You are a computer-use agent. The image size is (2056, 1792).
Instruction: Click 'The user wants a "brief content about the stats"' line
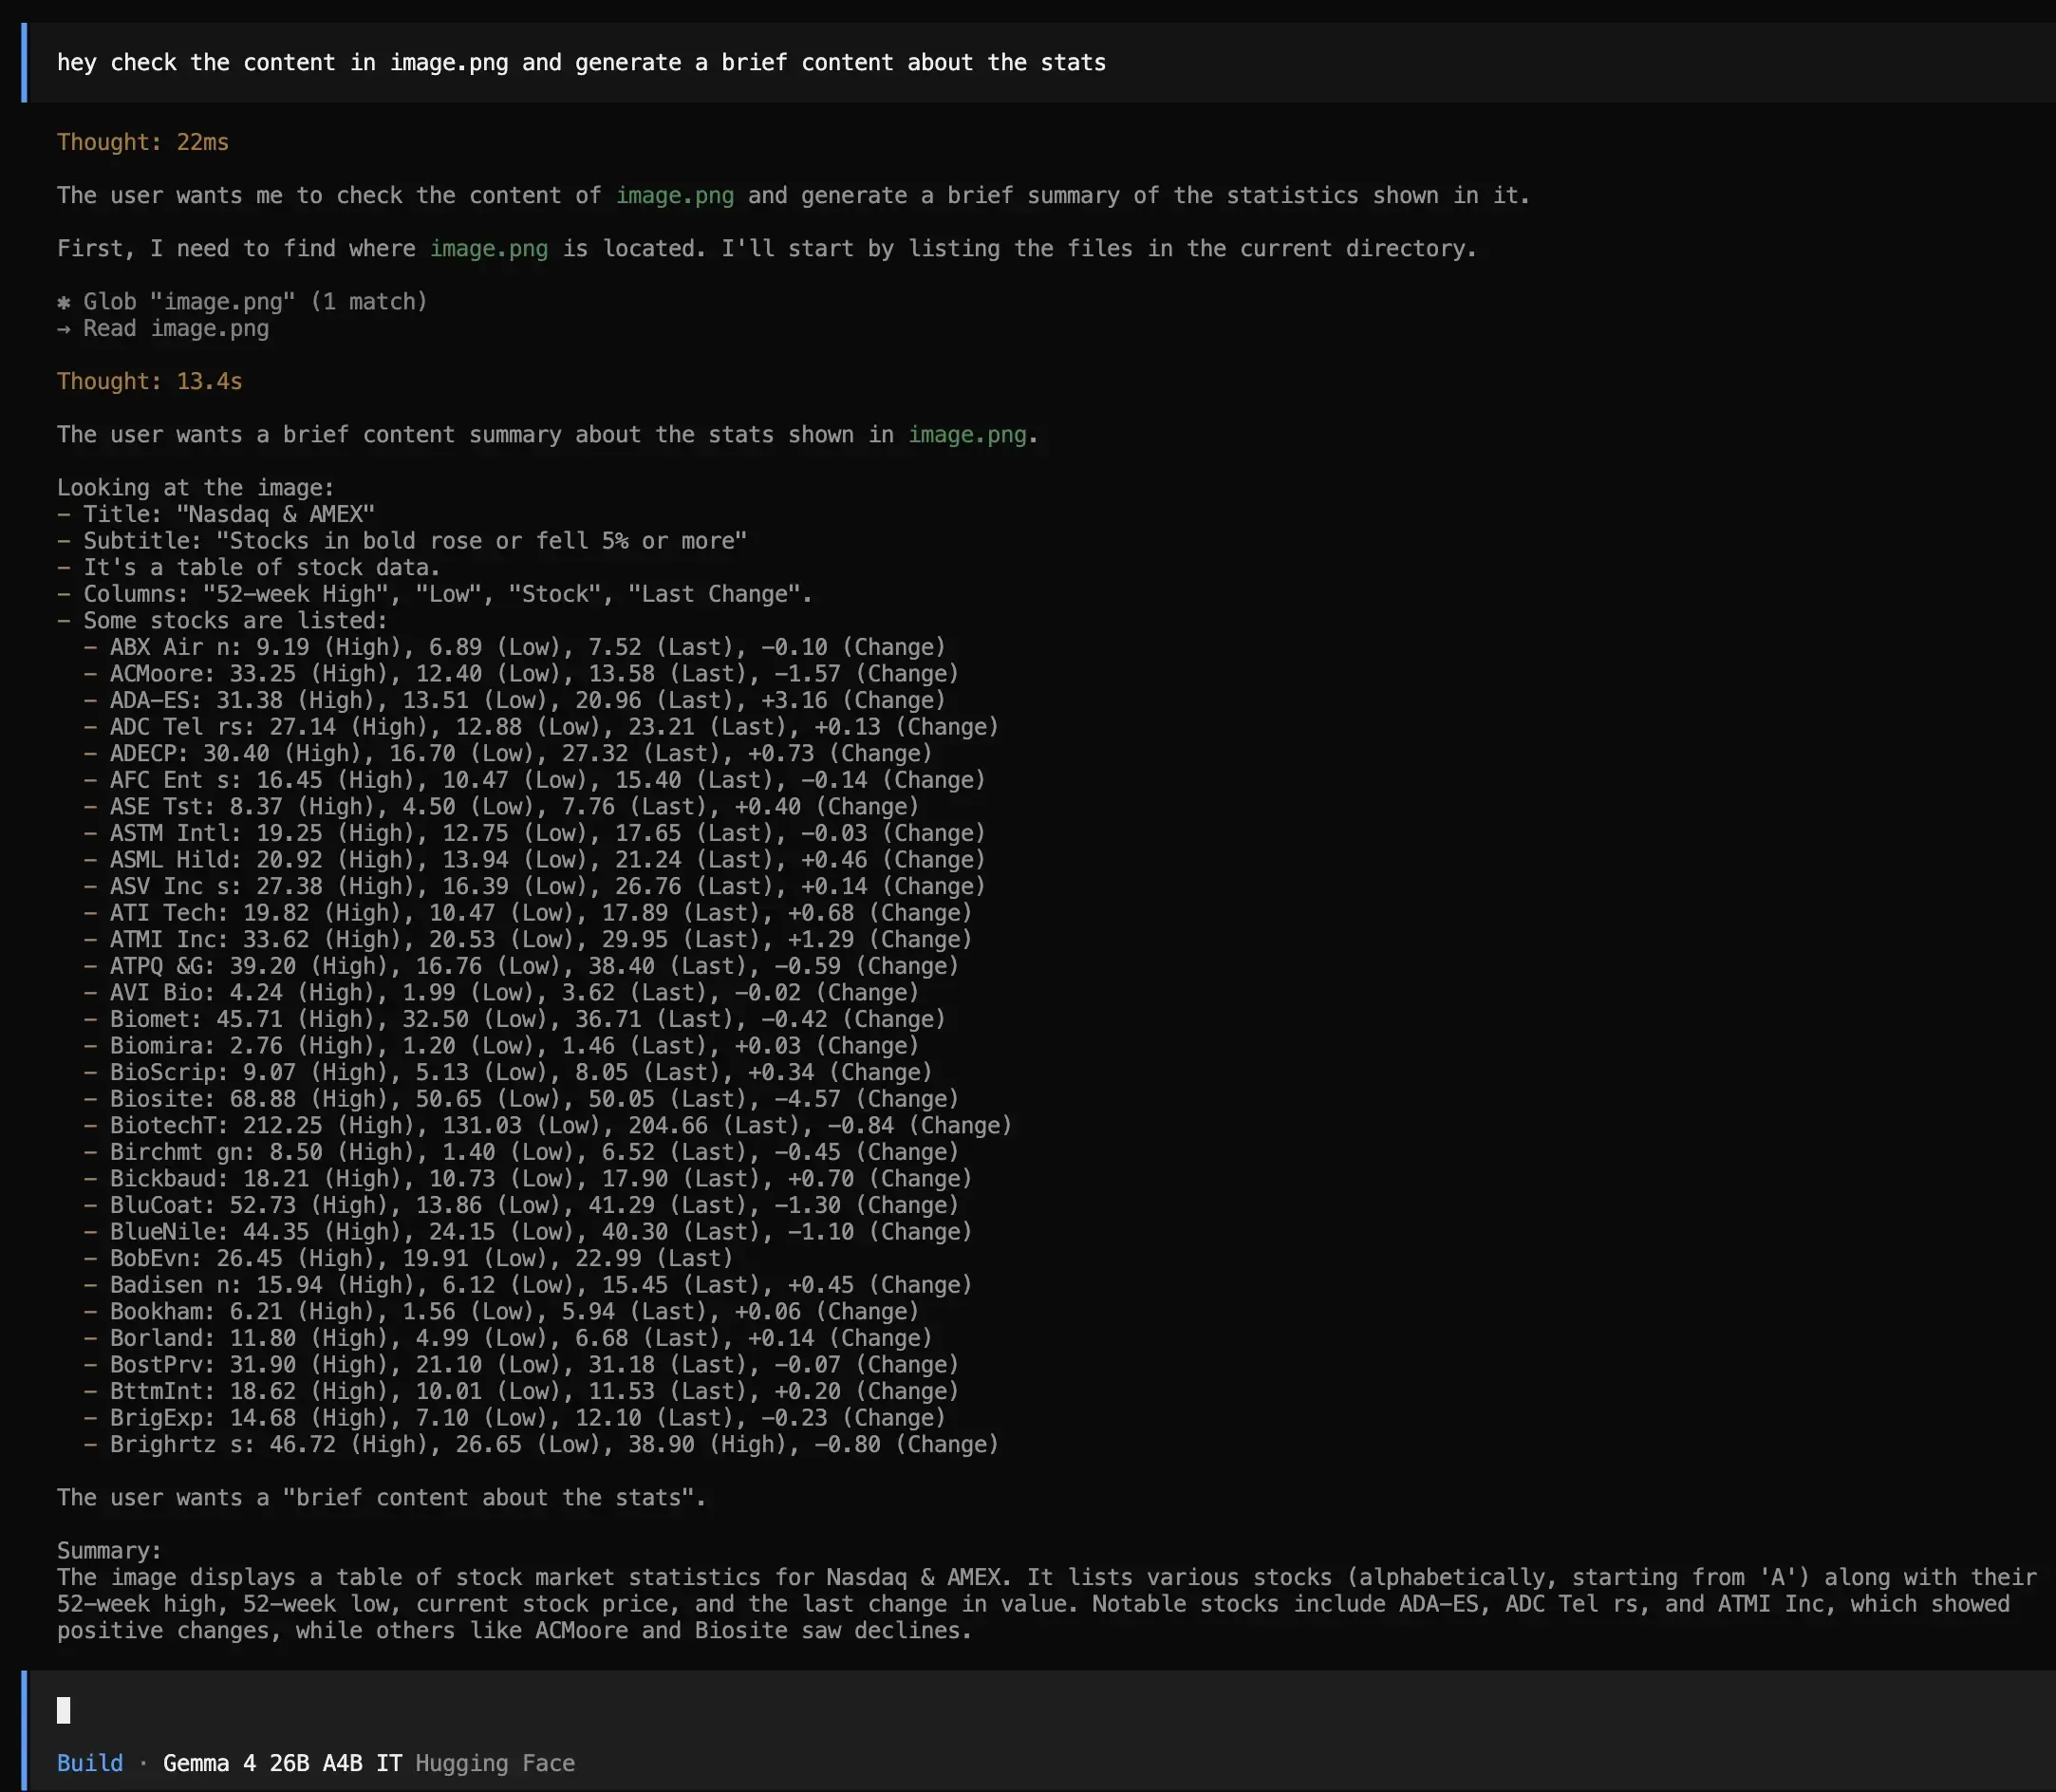click(x=382, y=1497)
